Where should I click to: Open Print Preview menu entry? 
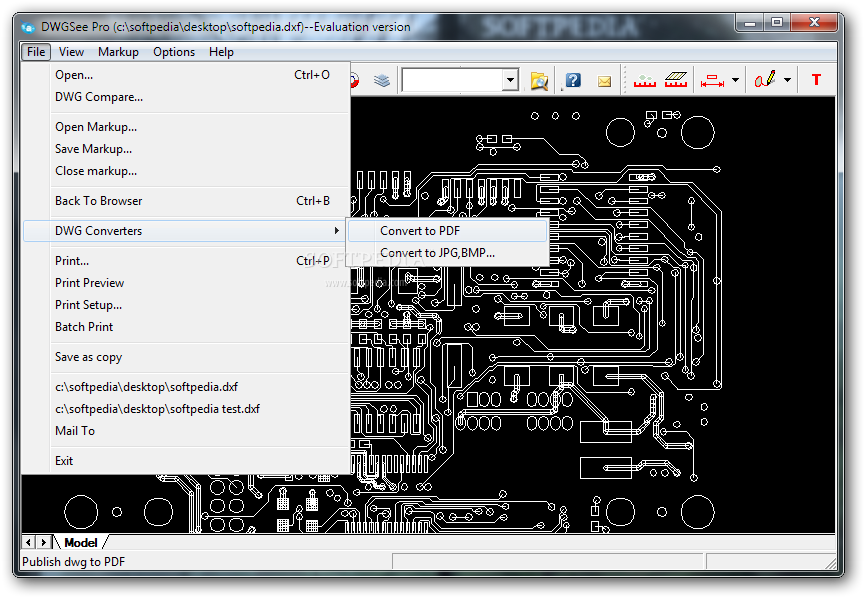(186, 282)
